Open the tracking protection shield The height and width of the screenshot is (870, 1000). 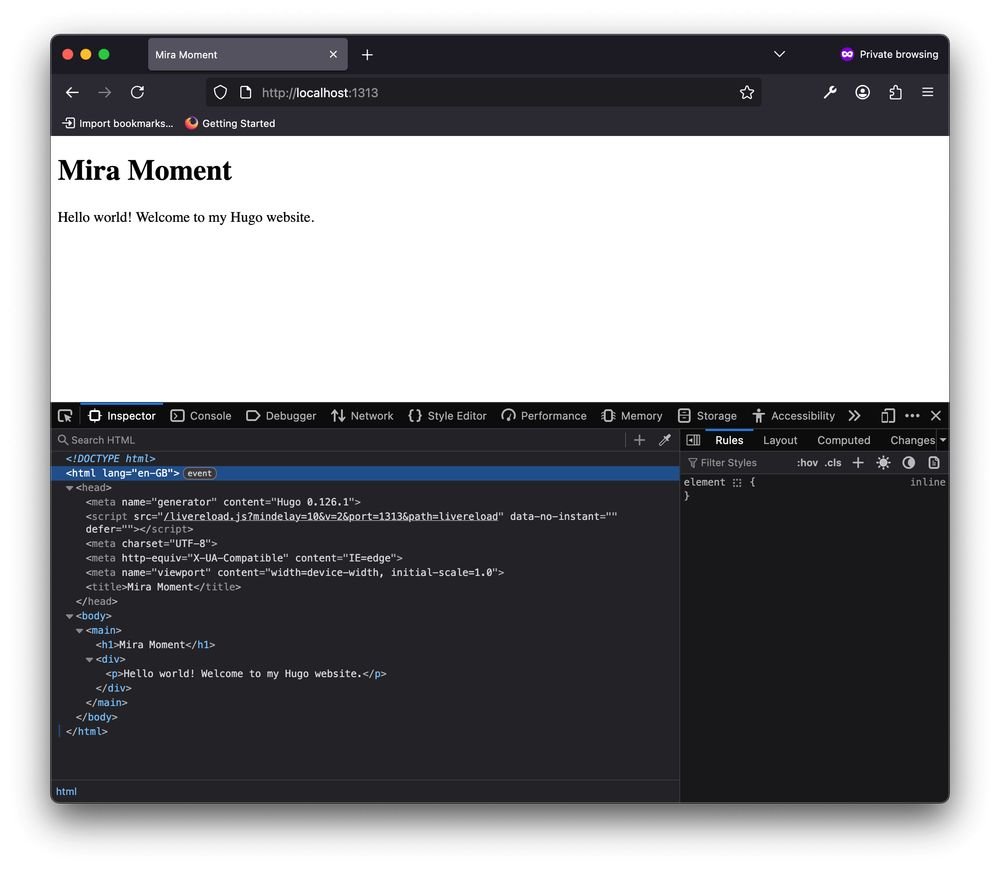[220, 92]
